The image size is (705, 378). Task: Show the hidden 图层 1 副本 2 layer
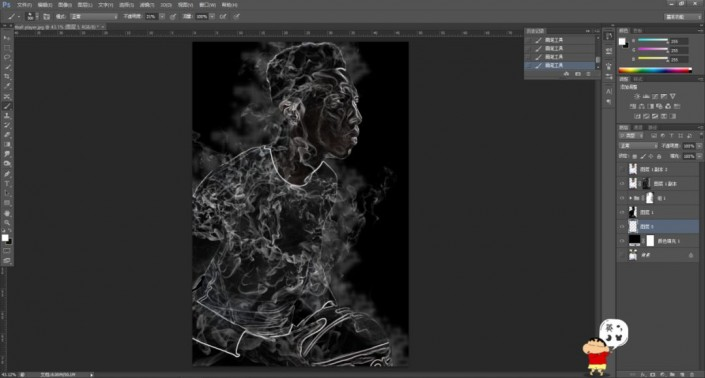click(622, 169)
